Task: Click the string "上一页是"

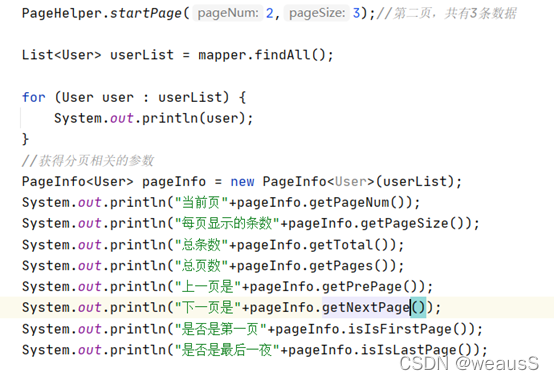Action: (208, 286)
